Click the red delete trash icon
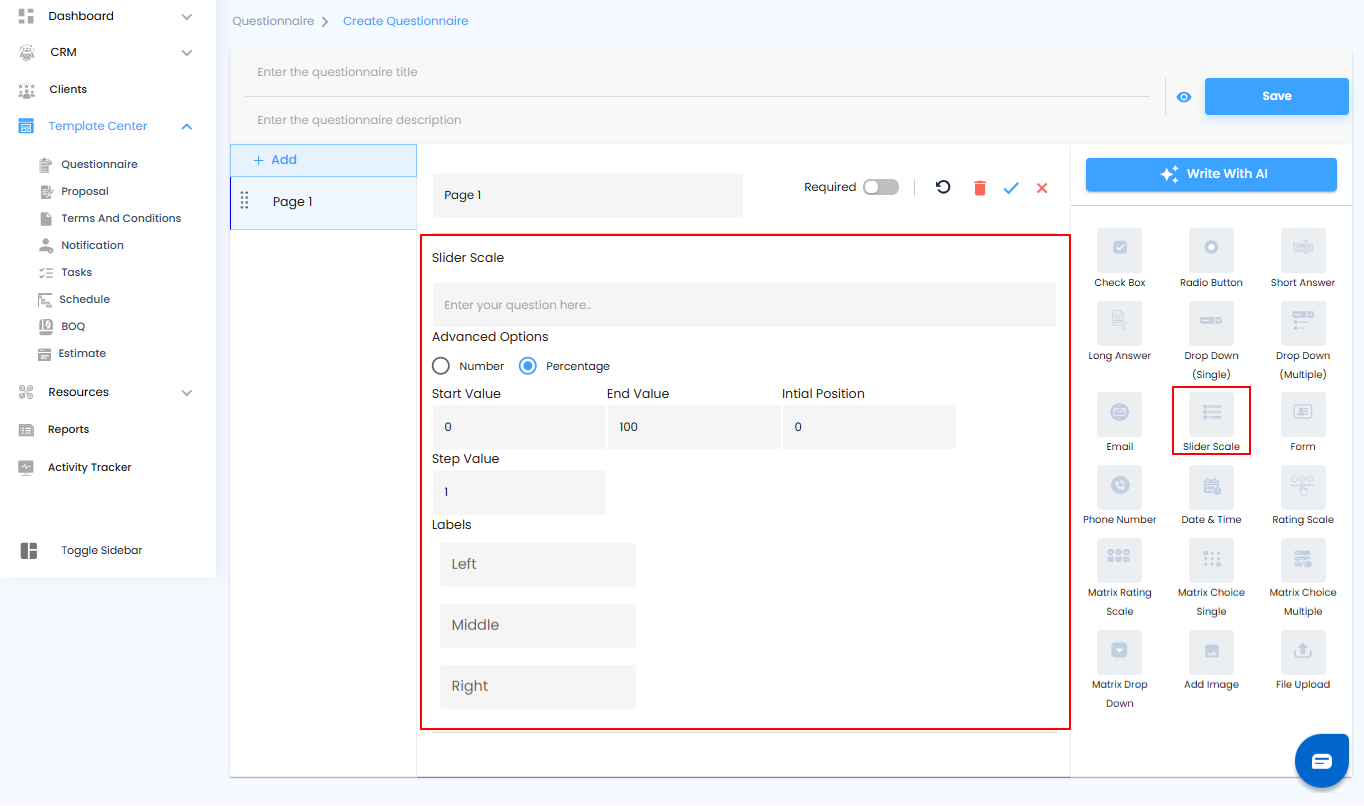The image size is (1364, 806). click(x=979, y=188)
